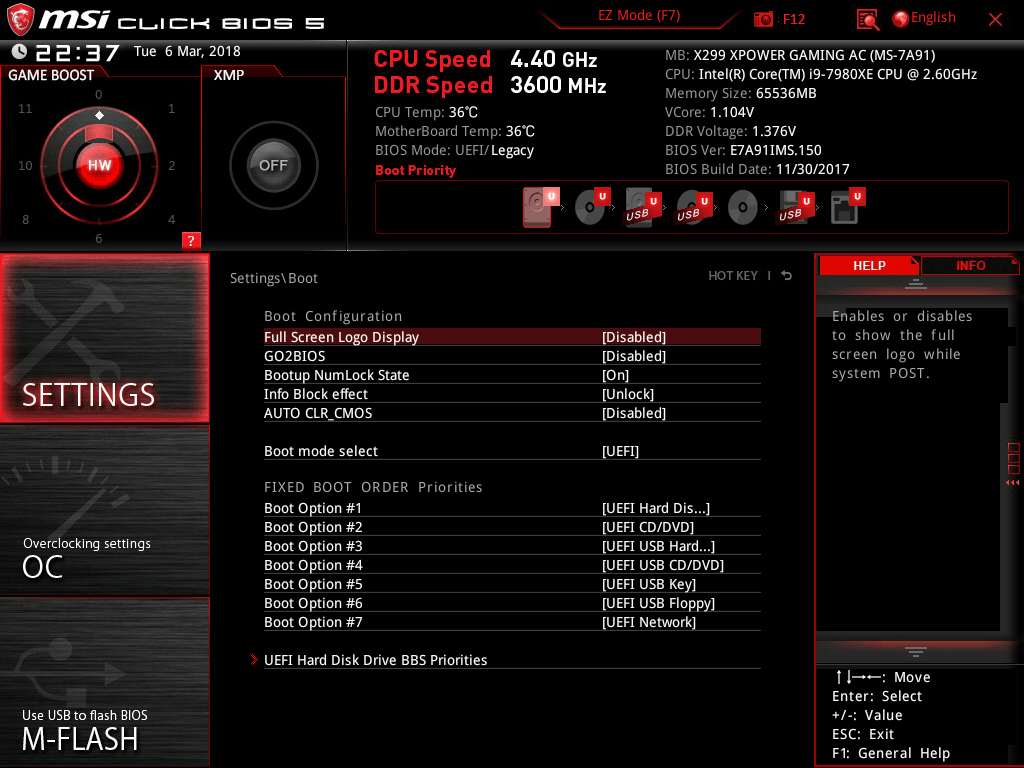Click the date Tue 6 Mar, 2018

pos(187,51)
